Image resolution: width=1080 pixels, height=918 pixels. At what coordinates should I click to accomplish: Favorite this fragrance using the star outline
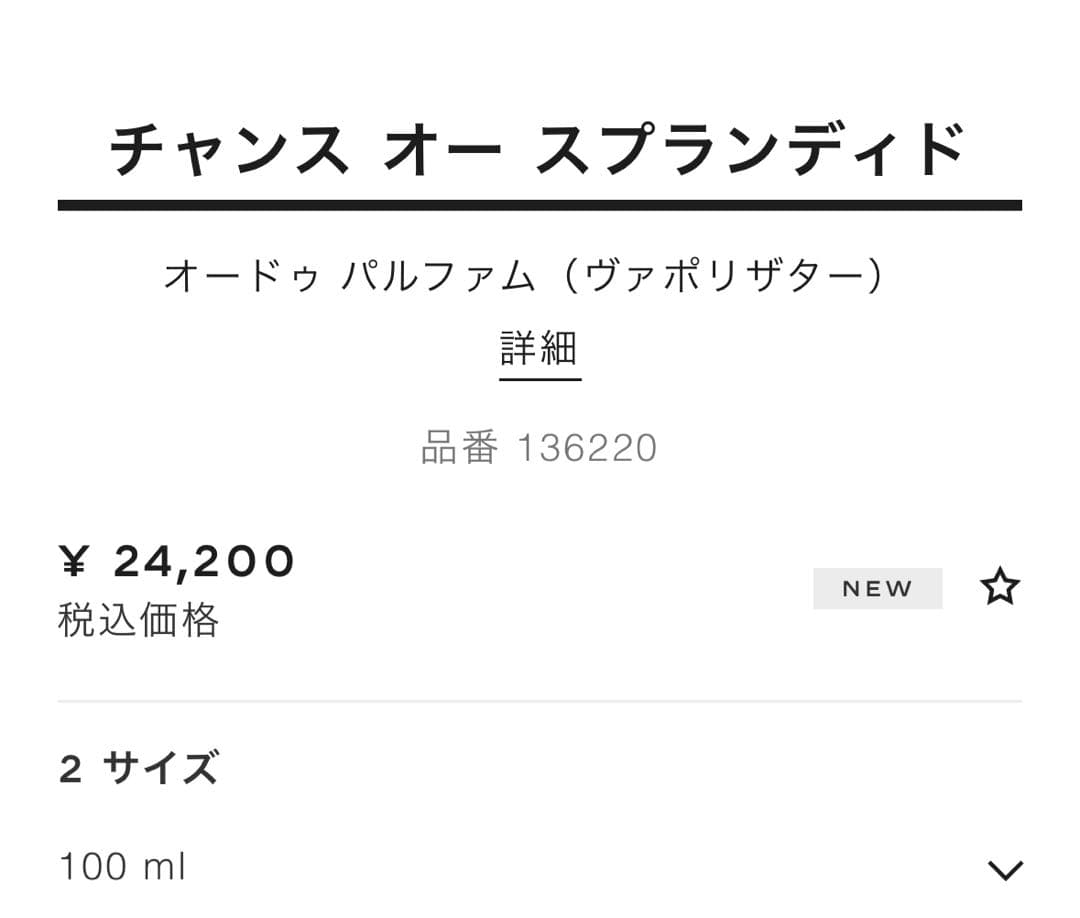pos(1000,588)
